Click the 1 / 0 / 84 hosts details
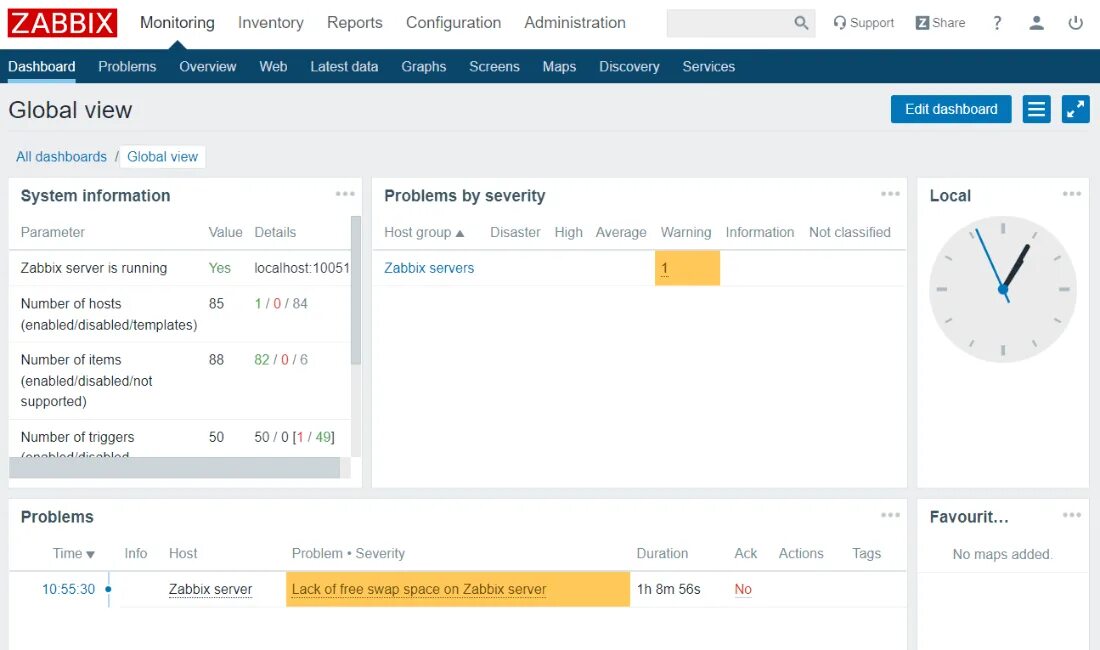This screenshot has height=650, width=1100. [x=281, y=304]
